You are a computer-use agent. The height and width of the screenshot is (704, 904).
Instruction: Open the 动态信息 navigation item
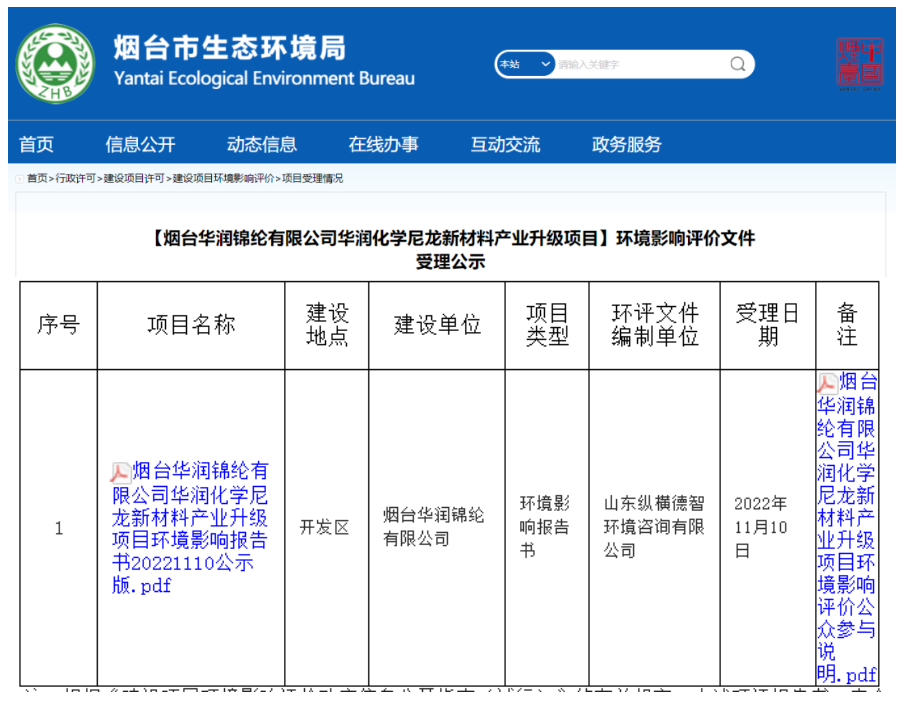pyautogui.click(x=262, y=144)
